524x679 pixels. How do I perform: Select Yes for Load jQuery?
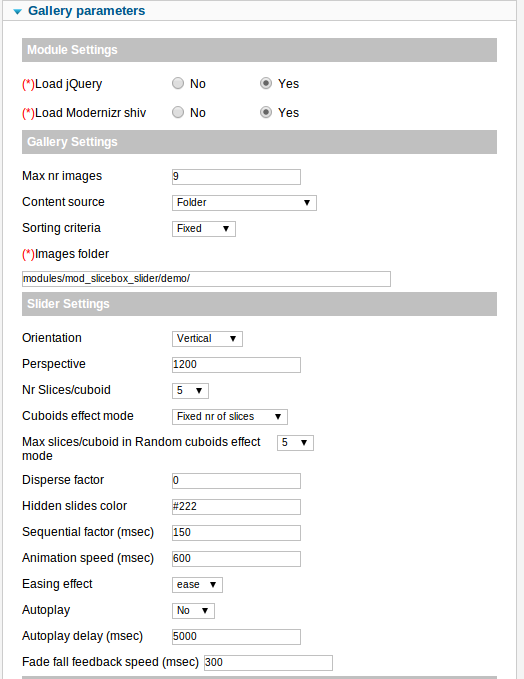pos(266,83)
